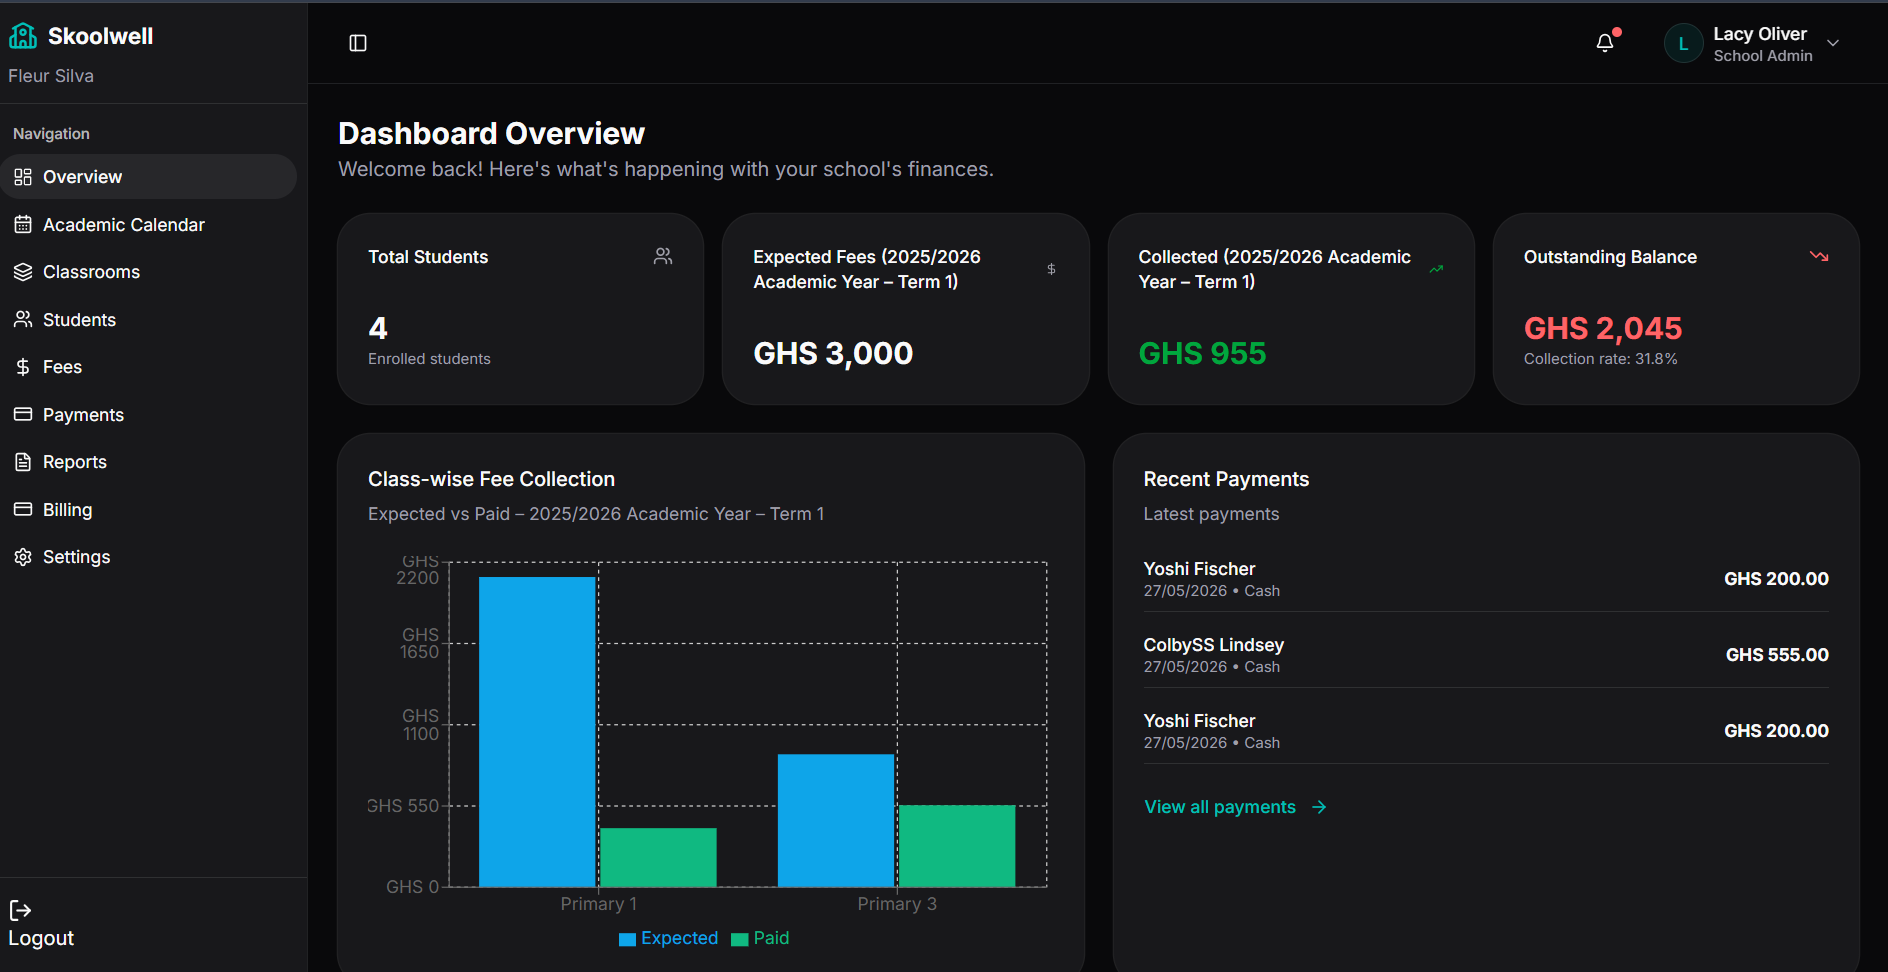The width and height of the screenshot is (1888, 972).
Task: Click the Logout arrow icon
Action: tap(20, 910)
